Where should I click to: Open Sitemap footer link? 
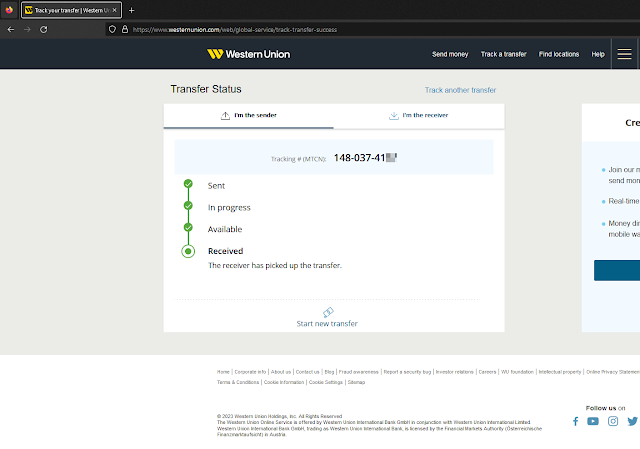point(356,382)
